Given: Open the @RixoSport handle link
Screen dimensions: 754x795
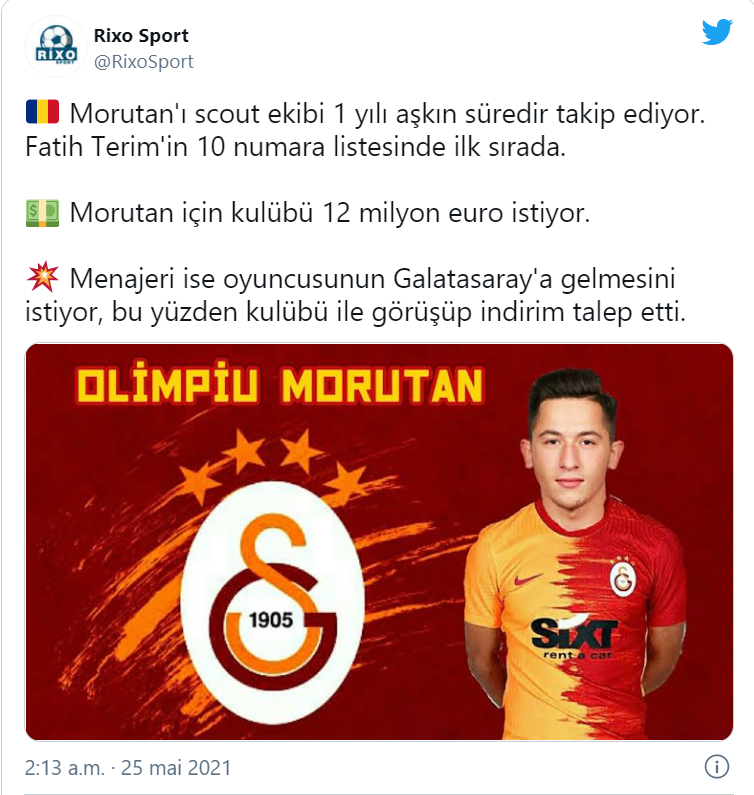Looking at the screenshot, I should point(143,62).
